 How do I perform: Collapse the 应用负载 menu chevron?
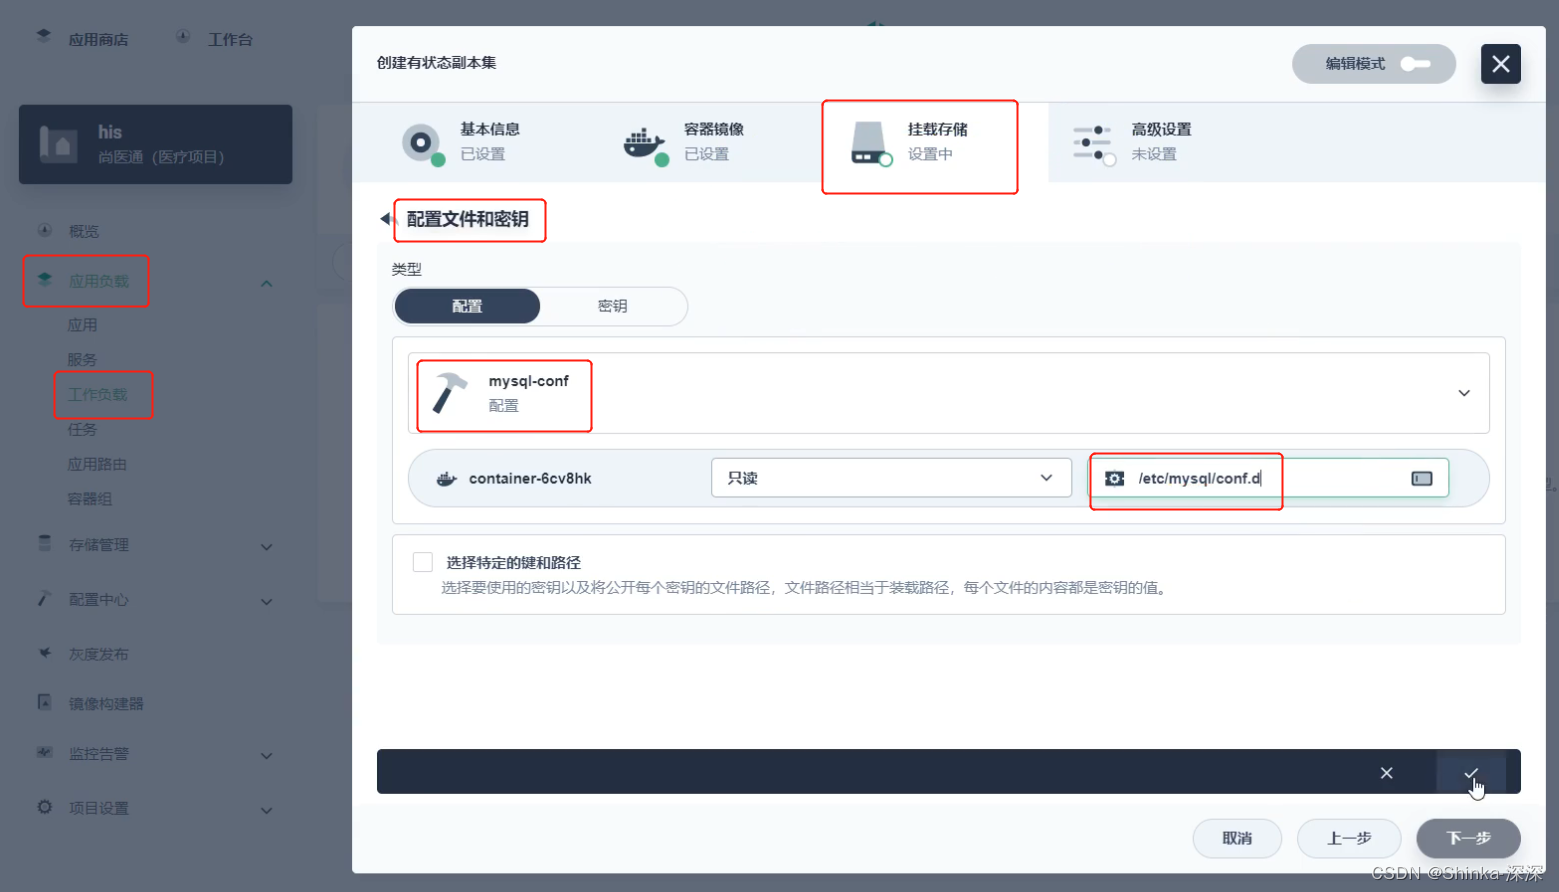click(267, 283)
